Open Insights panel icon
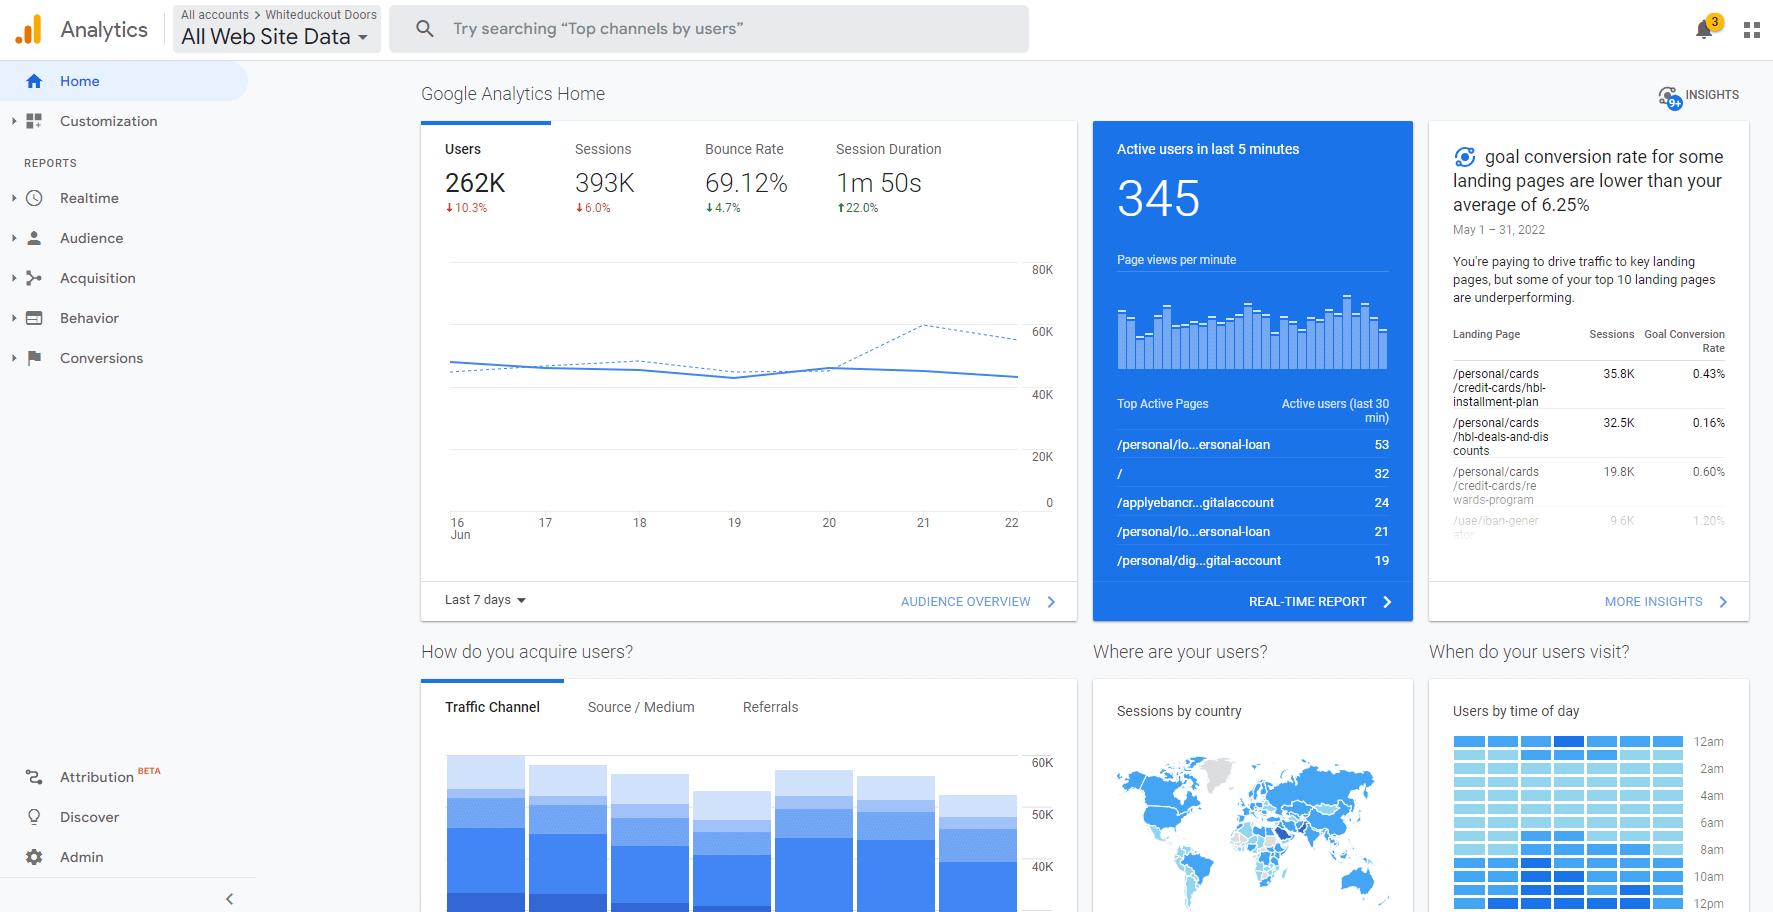 1670,97
